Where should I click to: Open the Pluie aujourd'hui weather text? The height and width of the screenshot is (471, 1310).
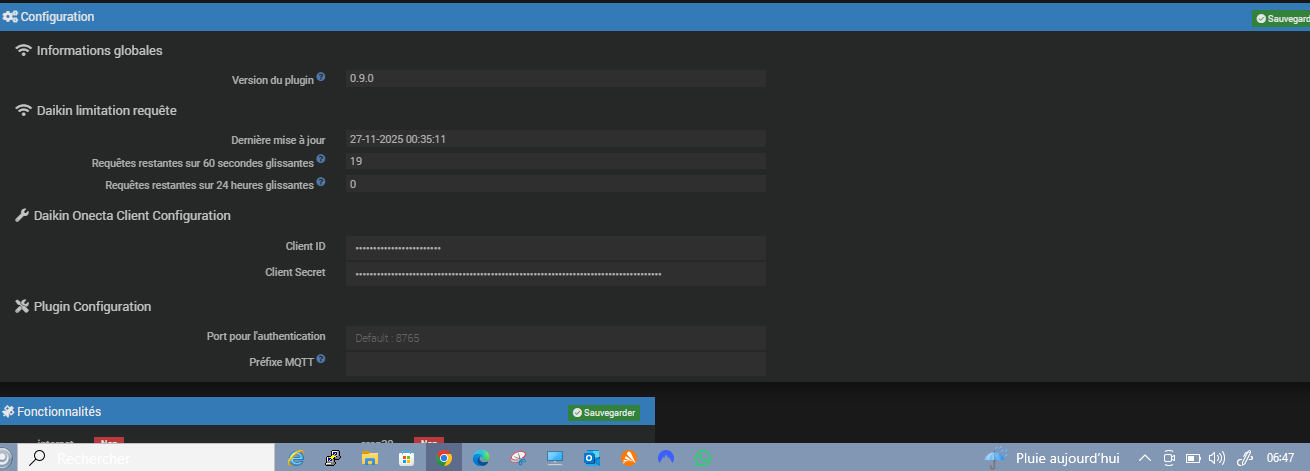(1067, 458)
